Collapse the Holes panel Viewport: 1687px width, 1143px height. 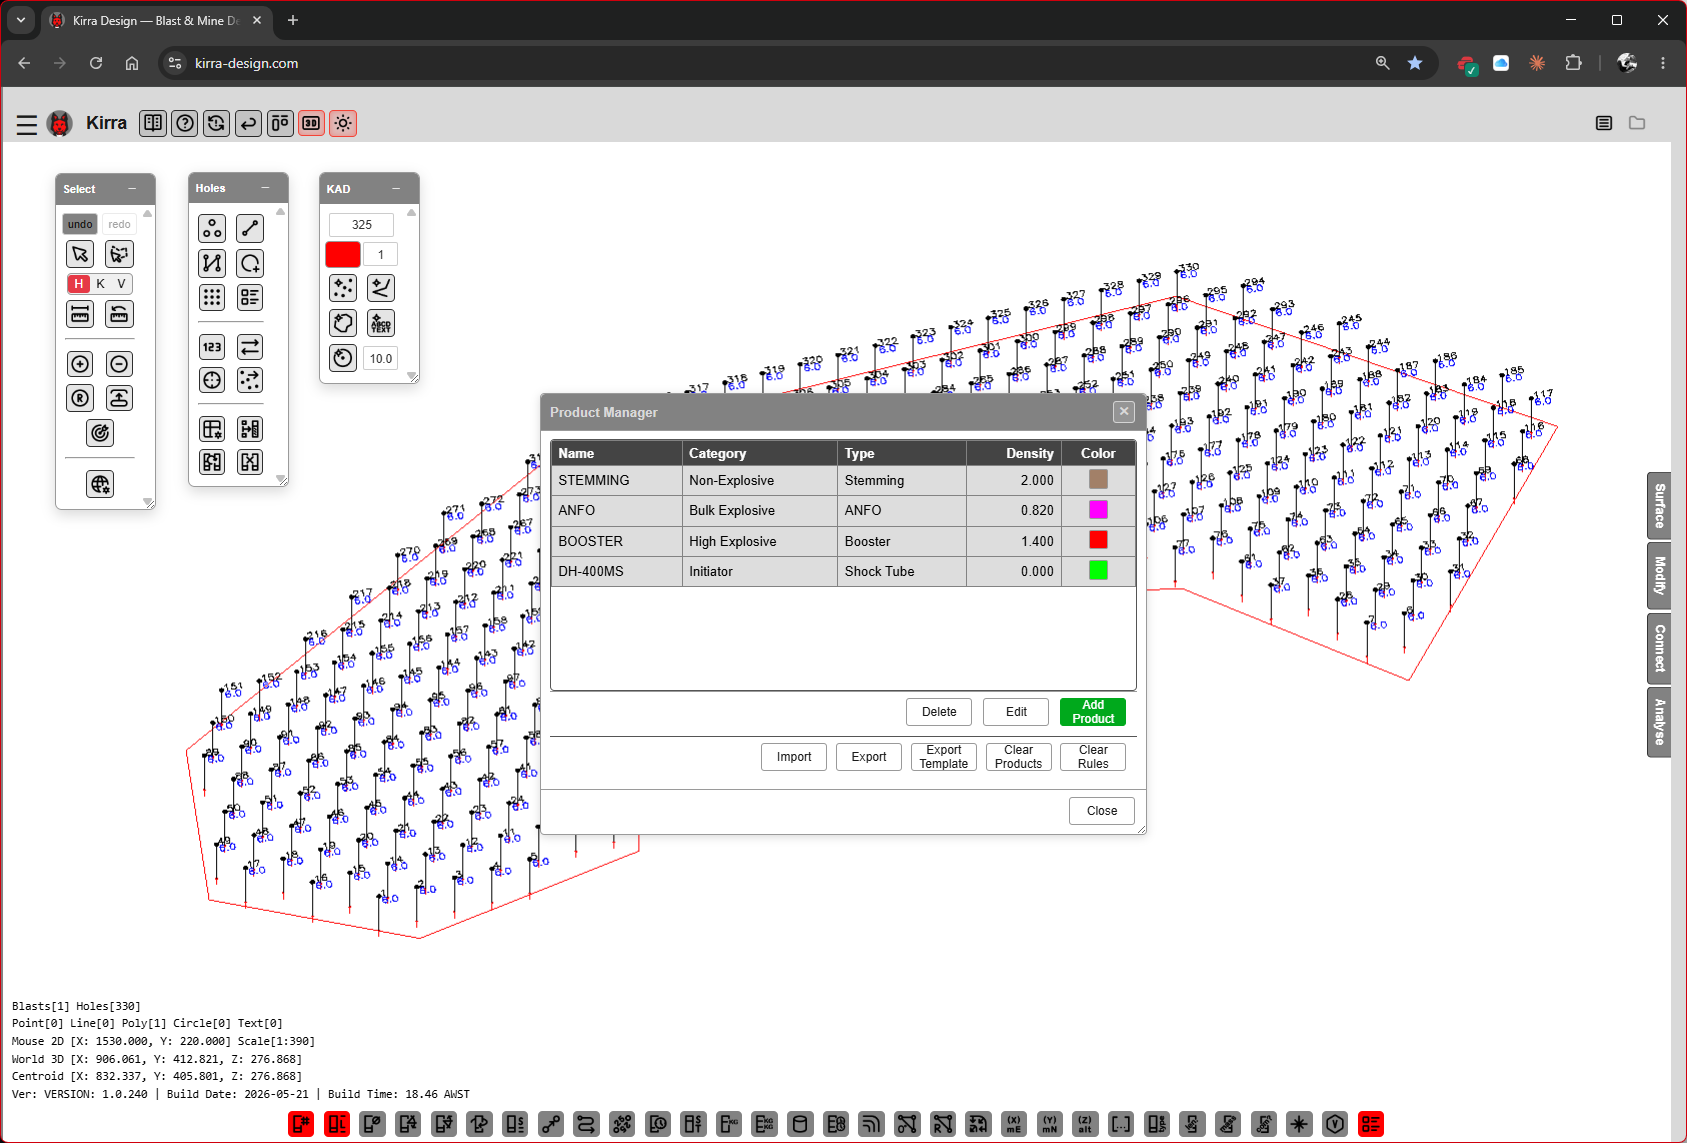(265, 188)
